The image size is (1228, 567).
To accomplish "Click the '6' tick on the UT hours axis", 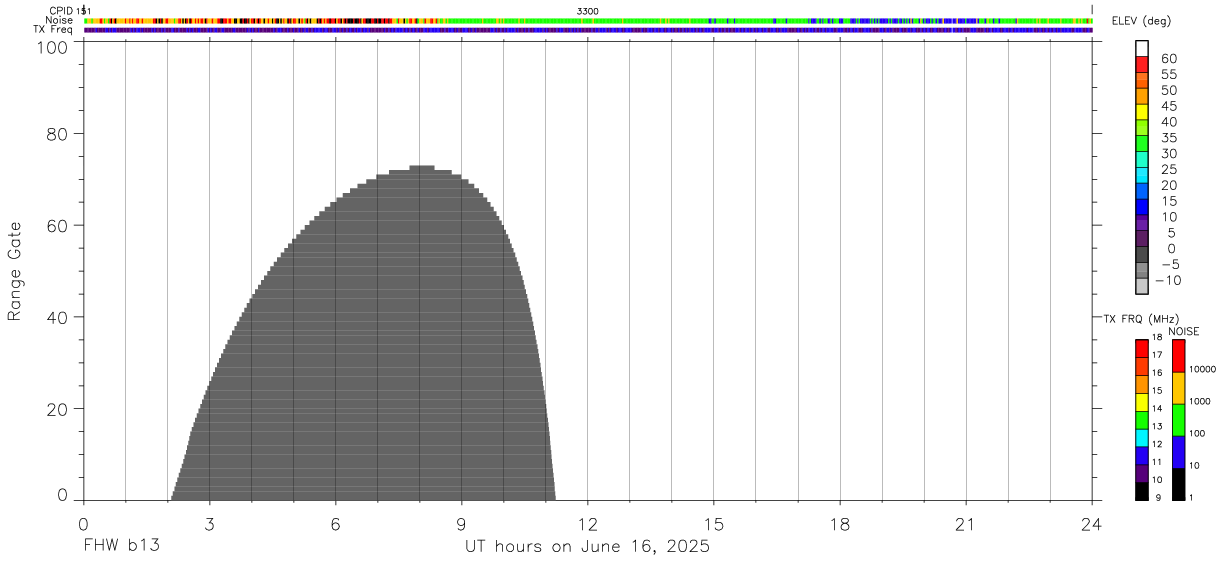I will 336,523.
